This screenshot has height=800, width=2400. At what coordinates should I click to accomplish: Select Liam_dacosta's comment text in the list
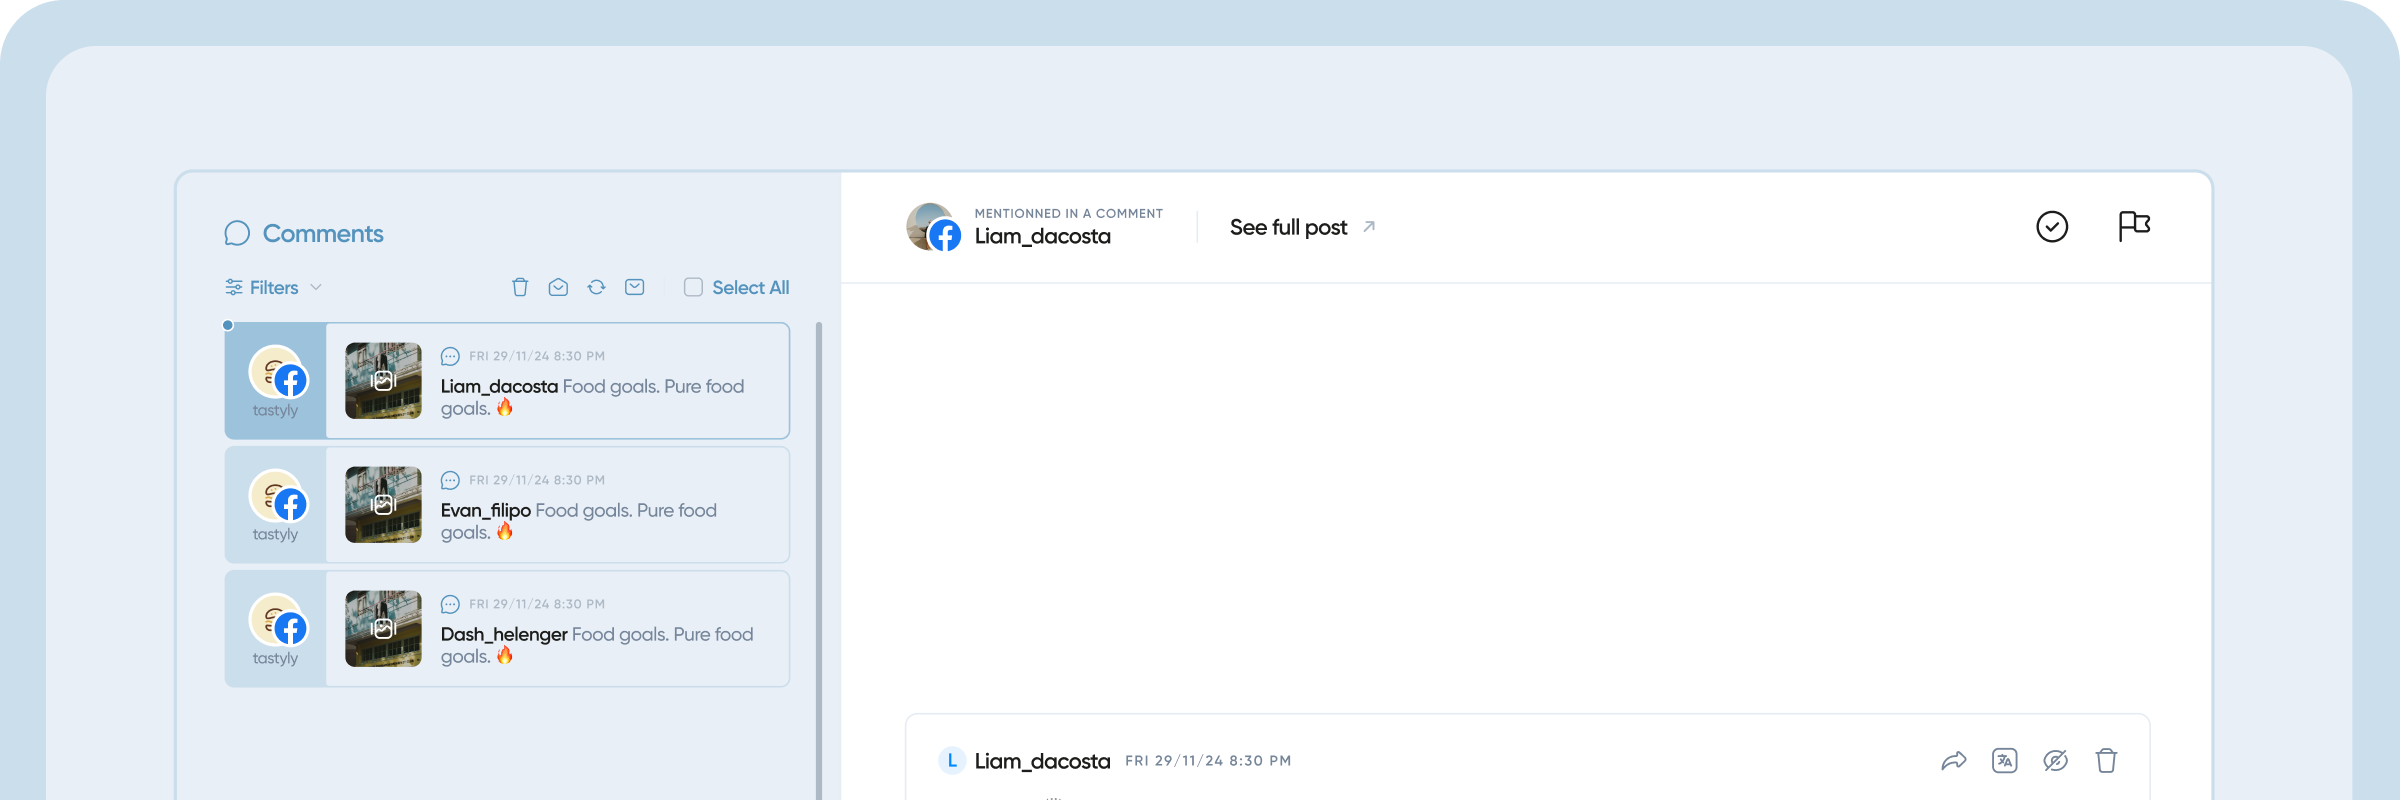[x=592, y=397]
